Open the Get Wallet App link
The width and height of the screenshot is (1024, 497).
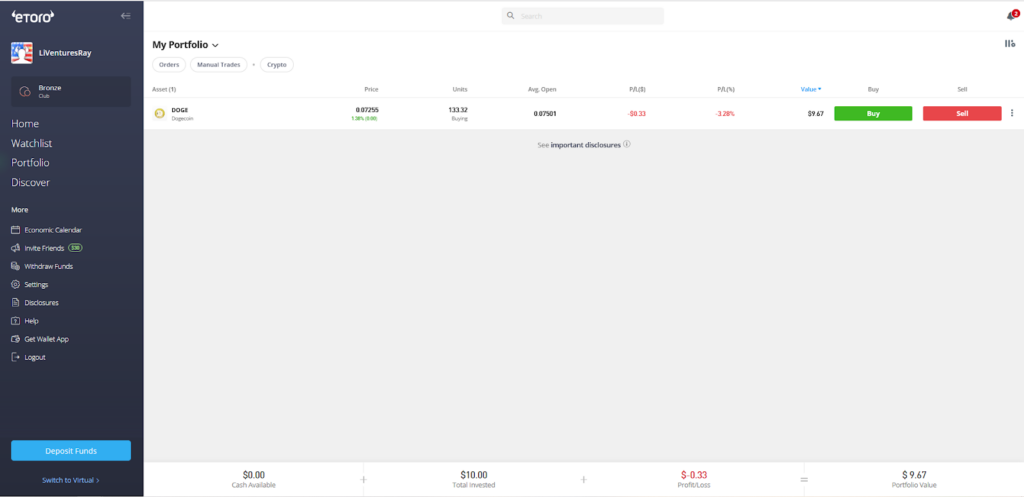pos(46,340)
